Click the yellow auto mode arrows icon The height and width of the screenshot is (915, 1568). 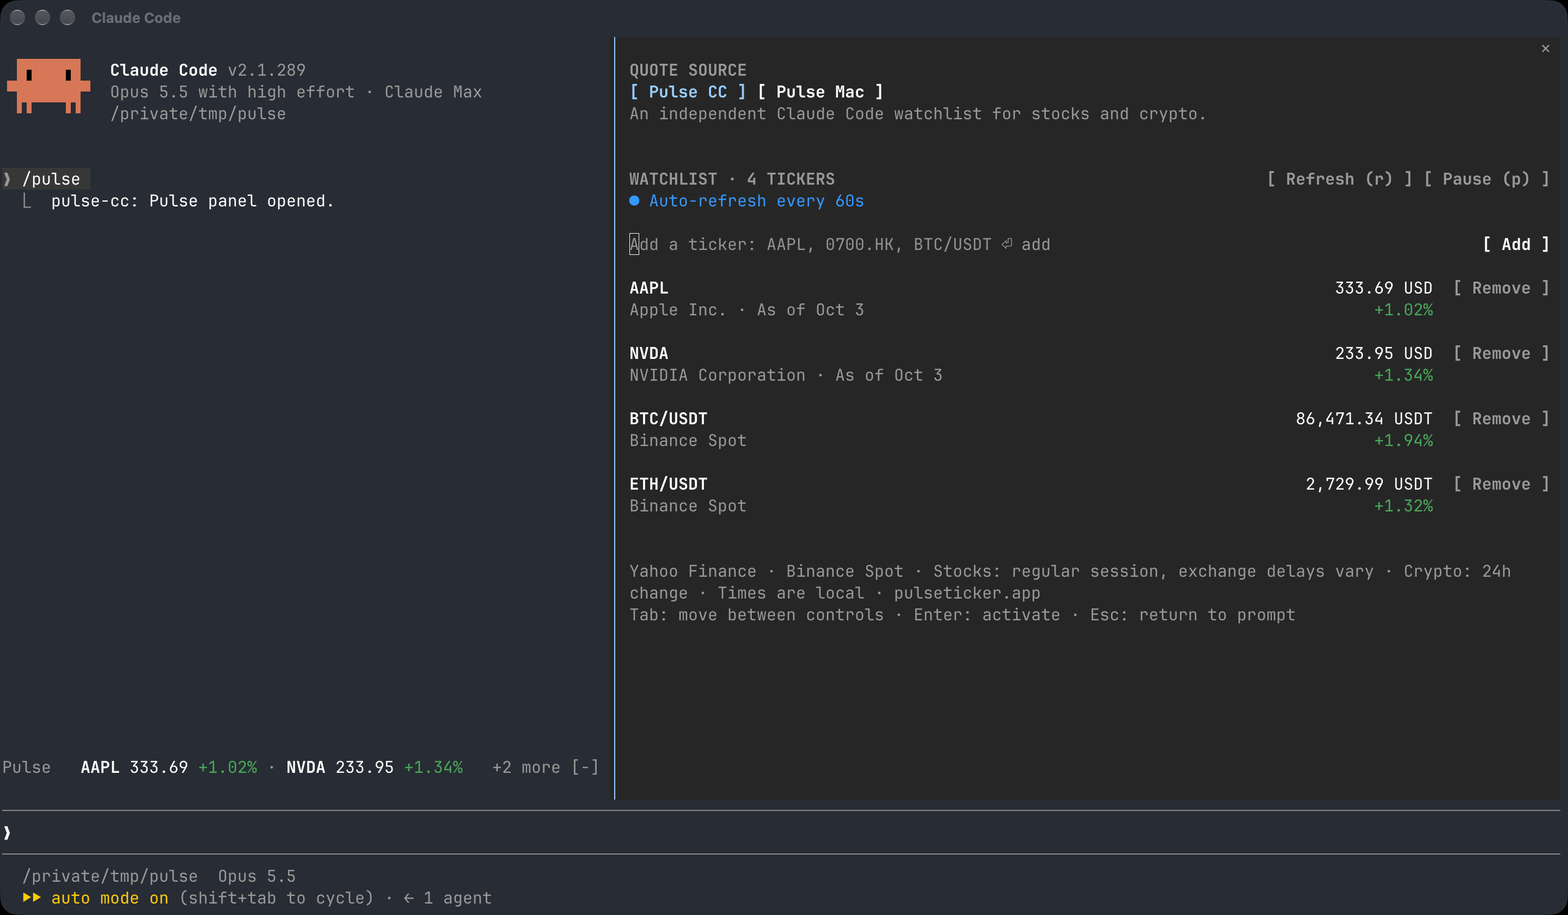coord(32,898)
